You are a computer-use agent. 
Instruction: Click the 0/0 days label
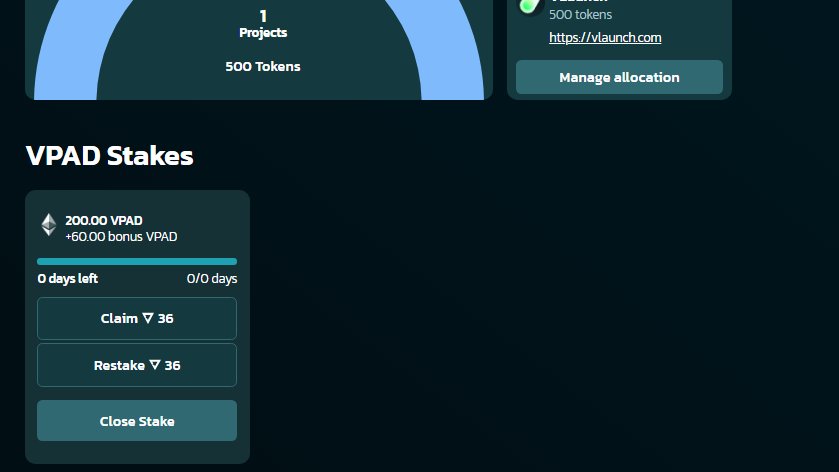pyautogui.click(x=212, y=278)
